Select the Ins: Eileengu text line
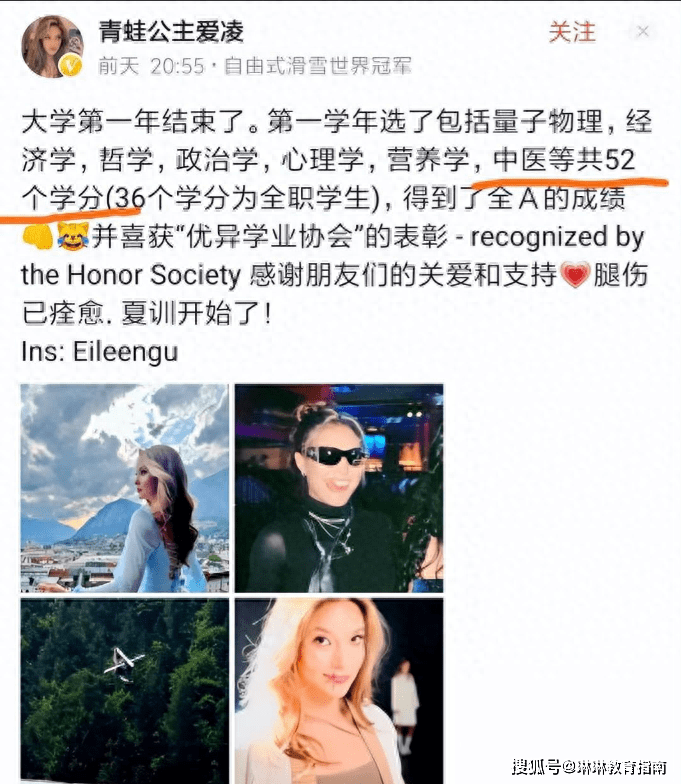681x784 pixels. [100, 352]
